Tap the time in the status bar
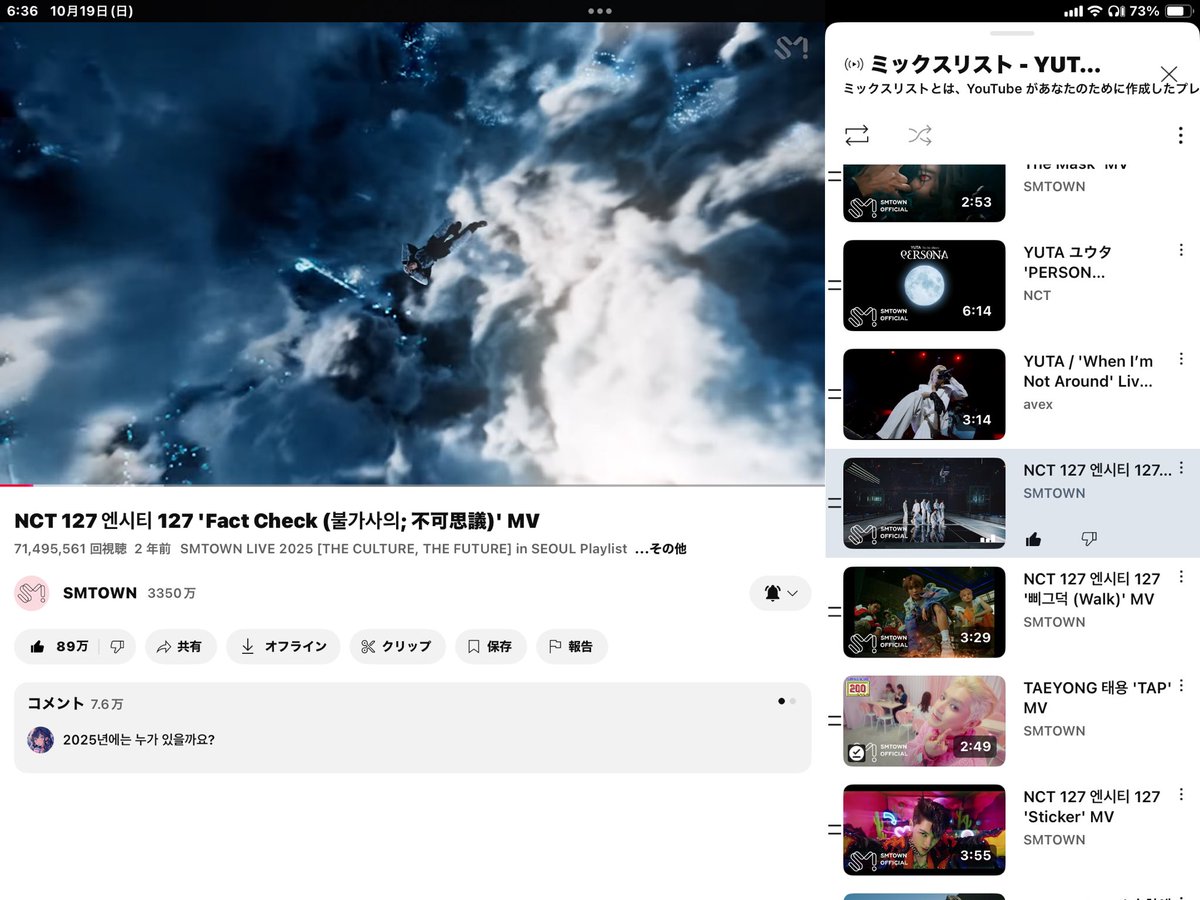1200x900 pixels. [22, 11]
